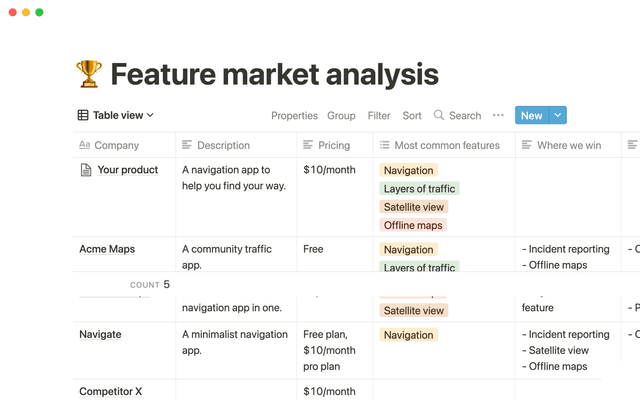Open the Properties menu
Screen dimensions: 640x400
tap(294, 116)
